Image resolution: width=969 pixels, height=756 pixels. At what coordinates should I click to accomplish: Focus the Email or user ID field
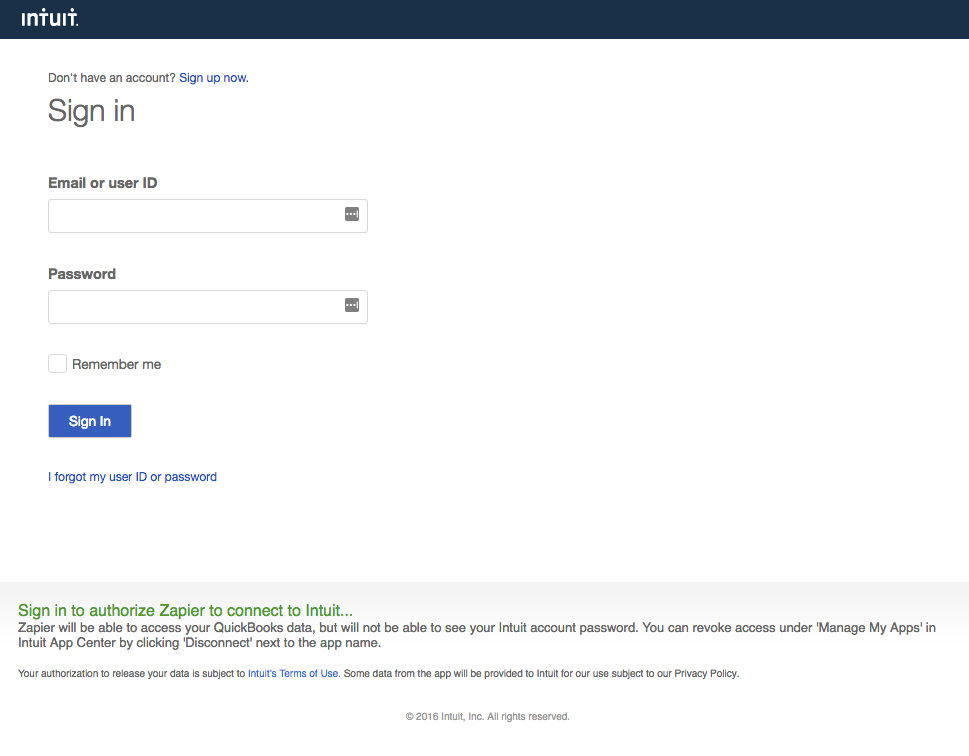[208, 216]
